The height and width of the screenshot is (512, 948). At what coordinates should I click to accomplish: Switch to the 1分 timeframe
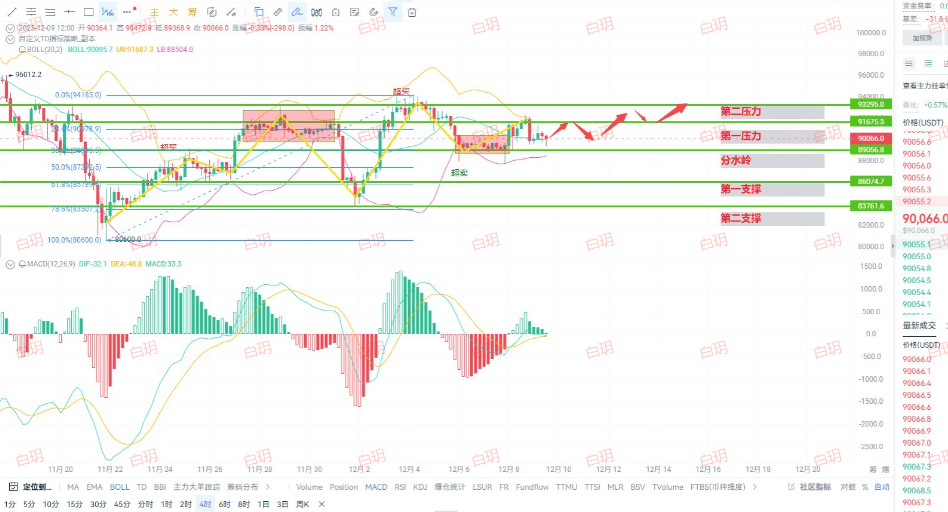point(10,504)
